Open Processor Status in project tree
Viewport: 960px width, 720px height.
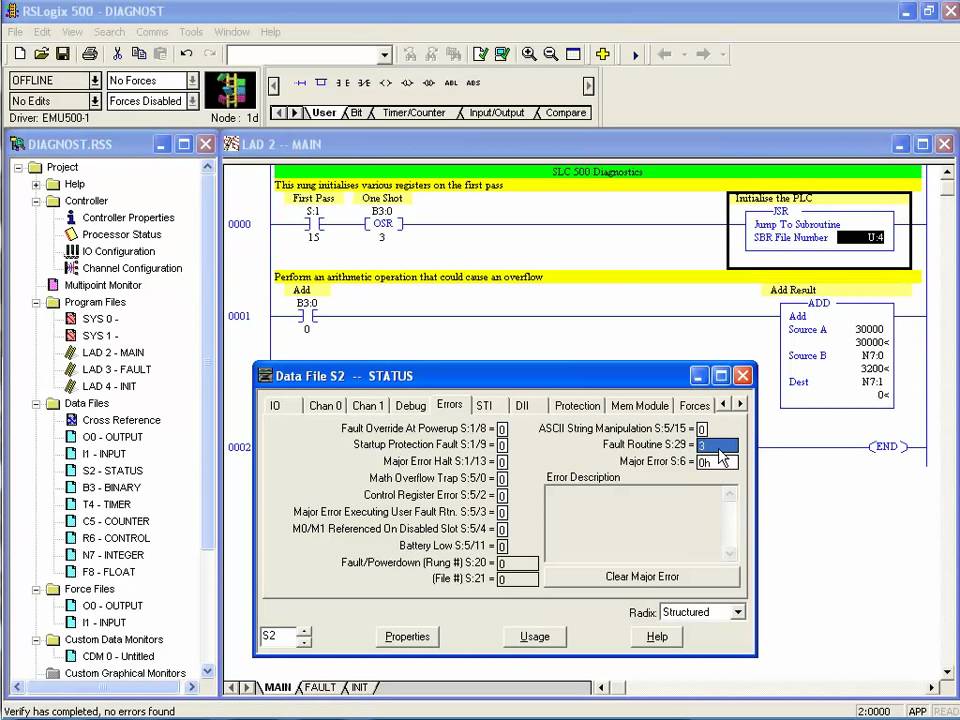(x=121, y=234)
